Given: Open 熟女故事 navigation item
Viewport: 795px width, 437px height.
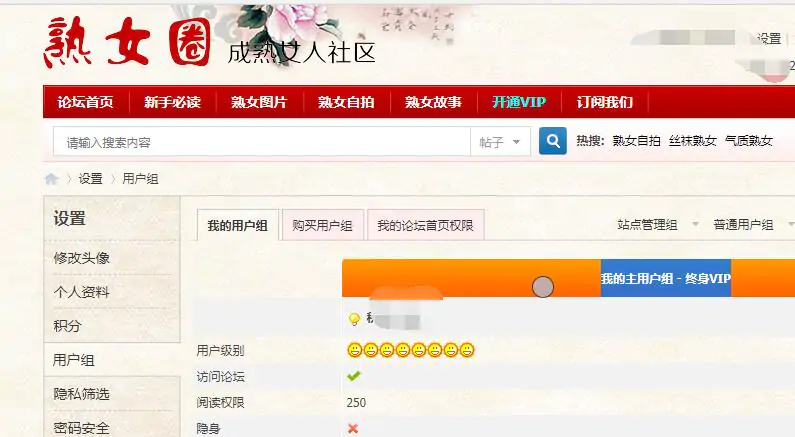Looking at the screenshot, I should 433,102.
